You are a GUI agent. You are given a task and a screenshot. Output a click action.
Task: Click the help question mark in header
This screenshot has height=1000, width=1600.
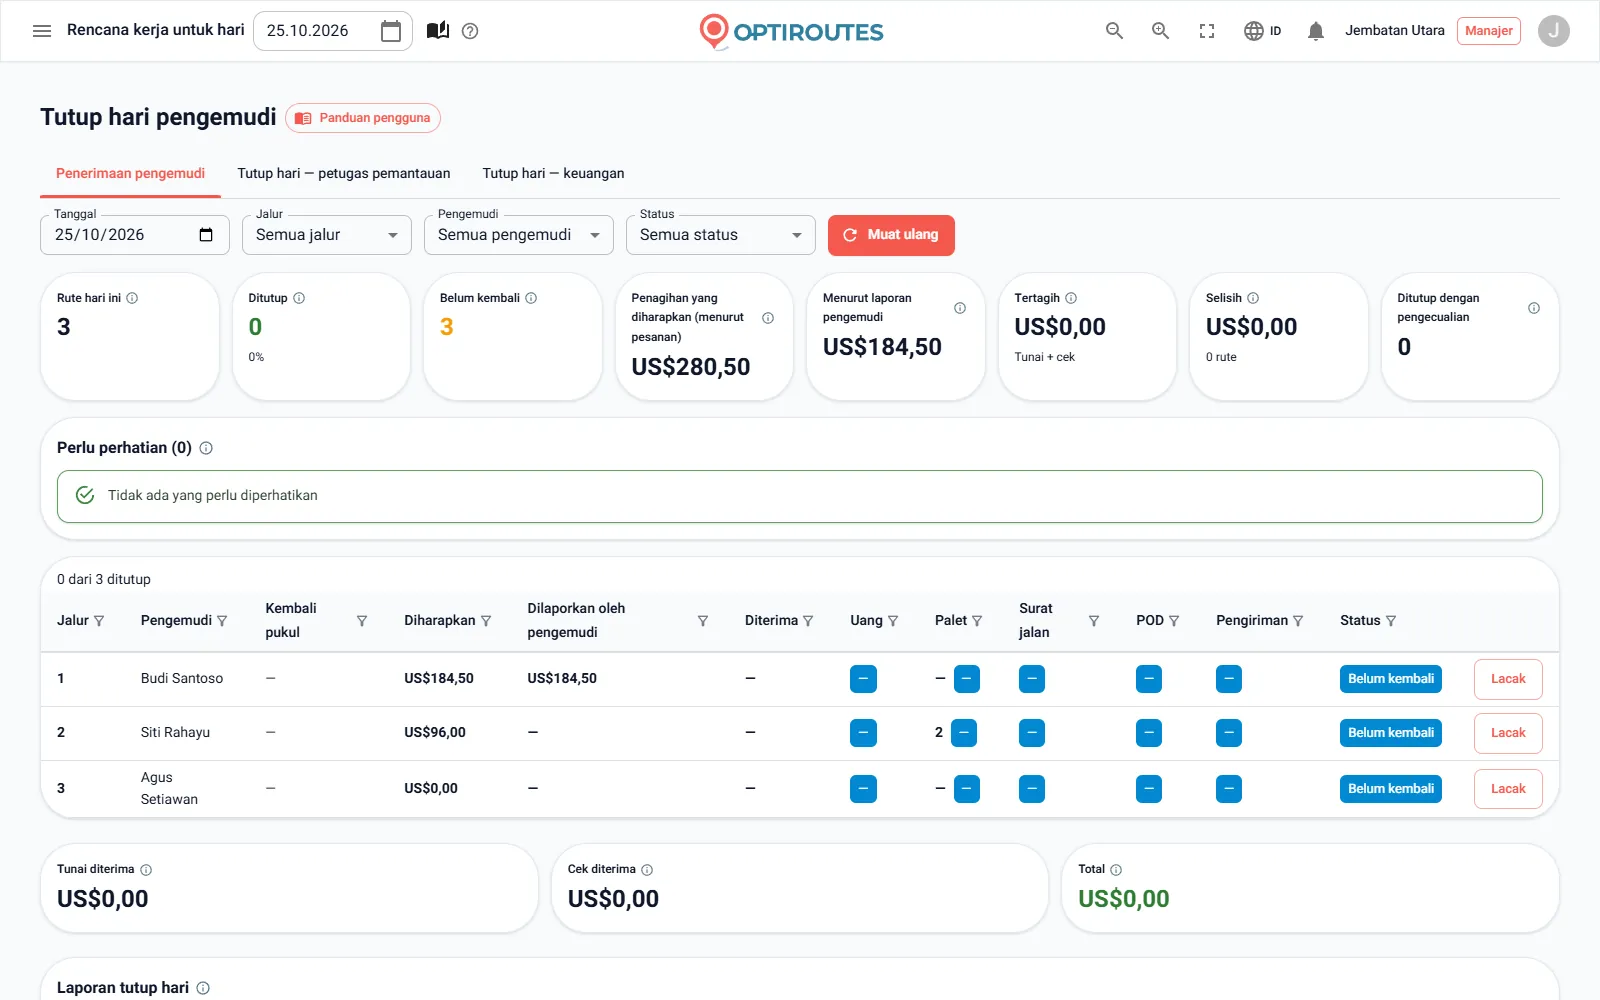click(470, 31)
